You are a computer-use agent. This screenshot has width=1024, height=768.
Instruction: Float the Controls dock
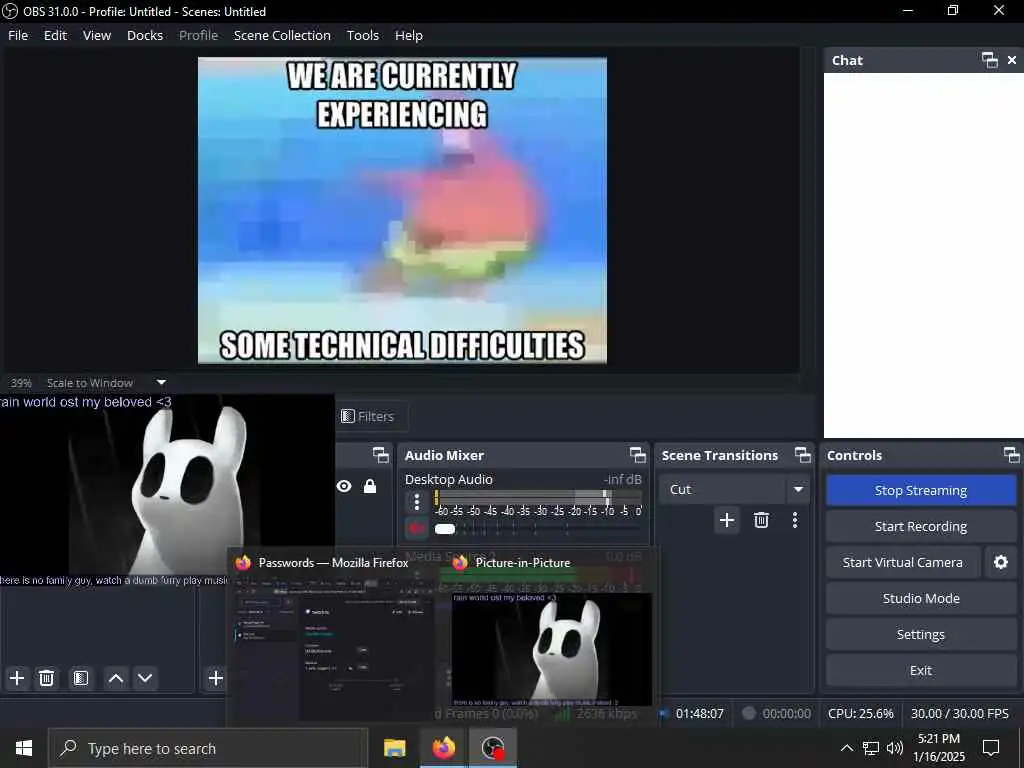tap(1012, 455)
